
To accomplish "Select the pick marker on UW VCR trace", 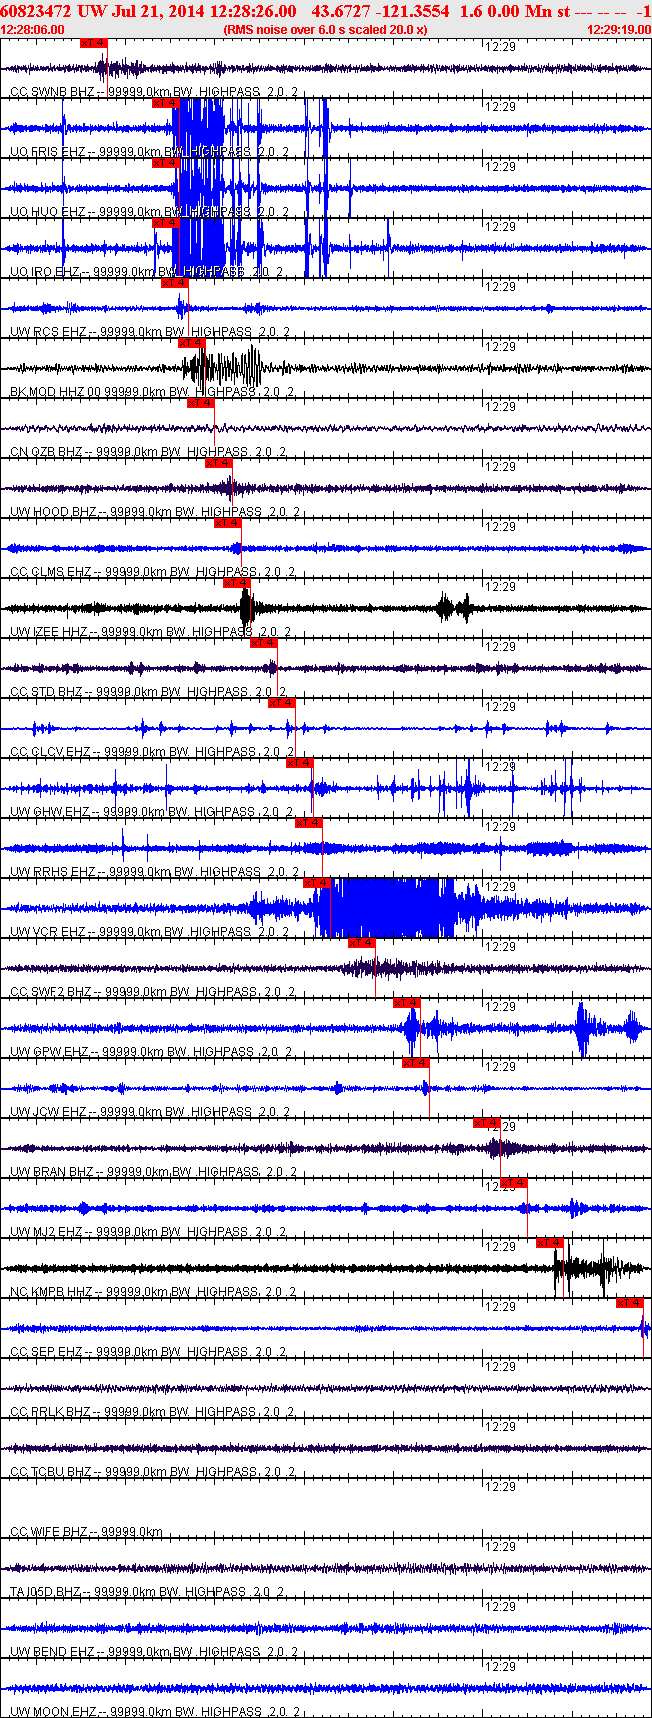I will click(x=317, y=882).
